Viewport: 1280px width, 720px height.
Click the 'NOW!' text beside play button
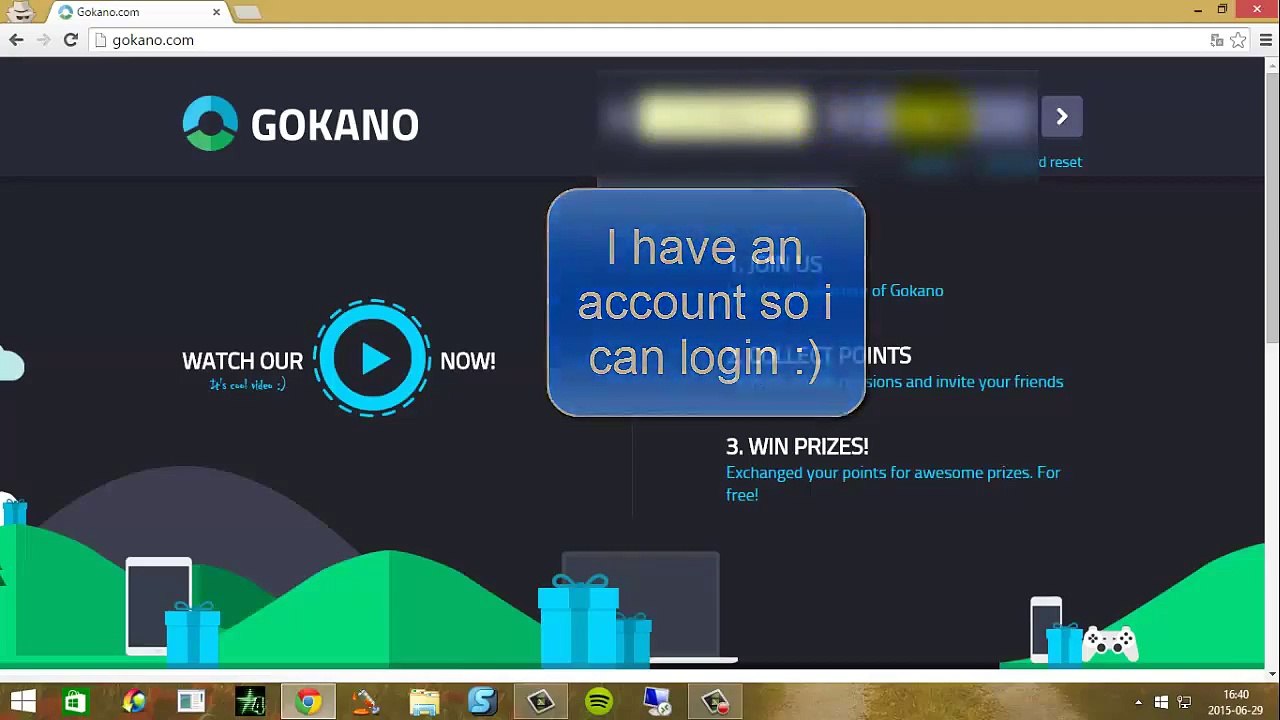pyautogui.click(x=467, y=361)
